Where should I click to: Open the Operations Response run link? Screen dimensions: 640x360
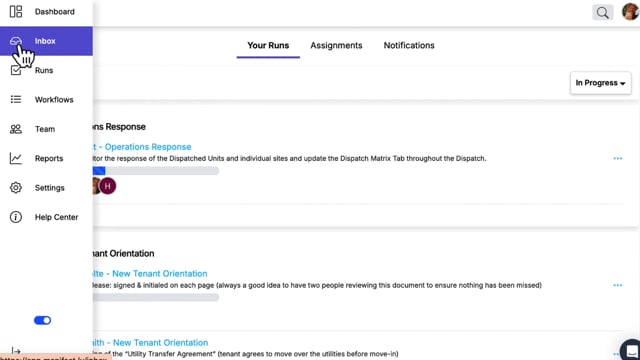tap(142, 147)
